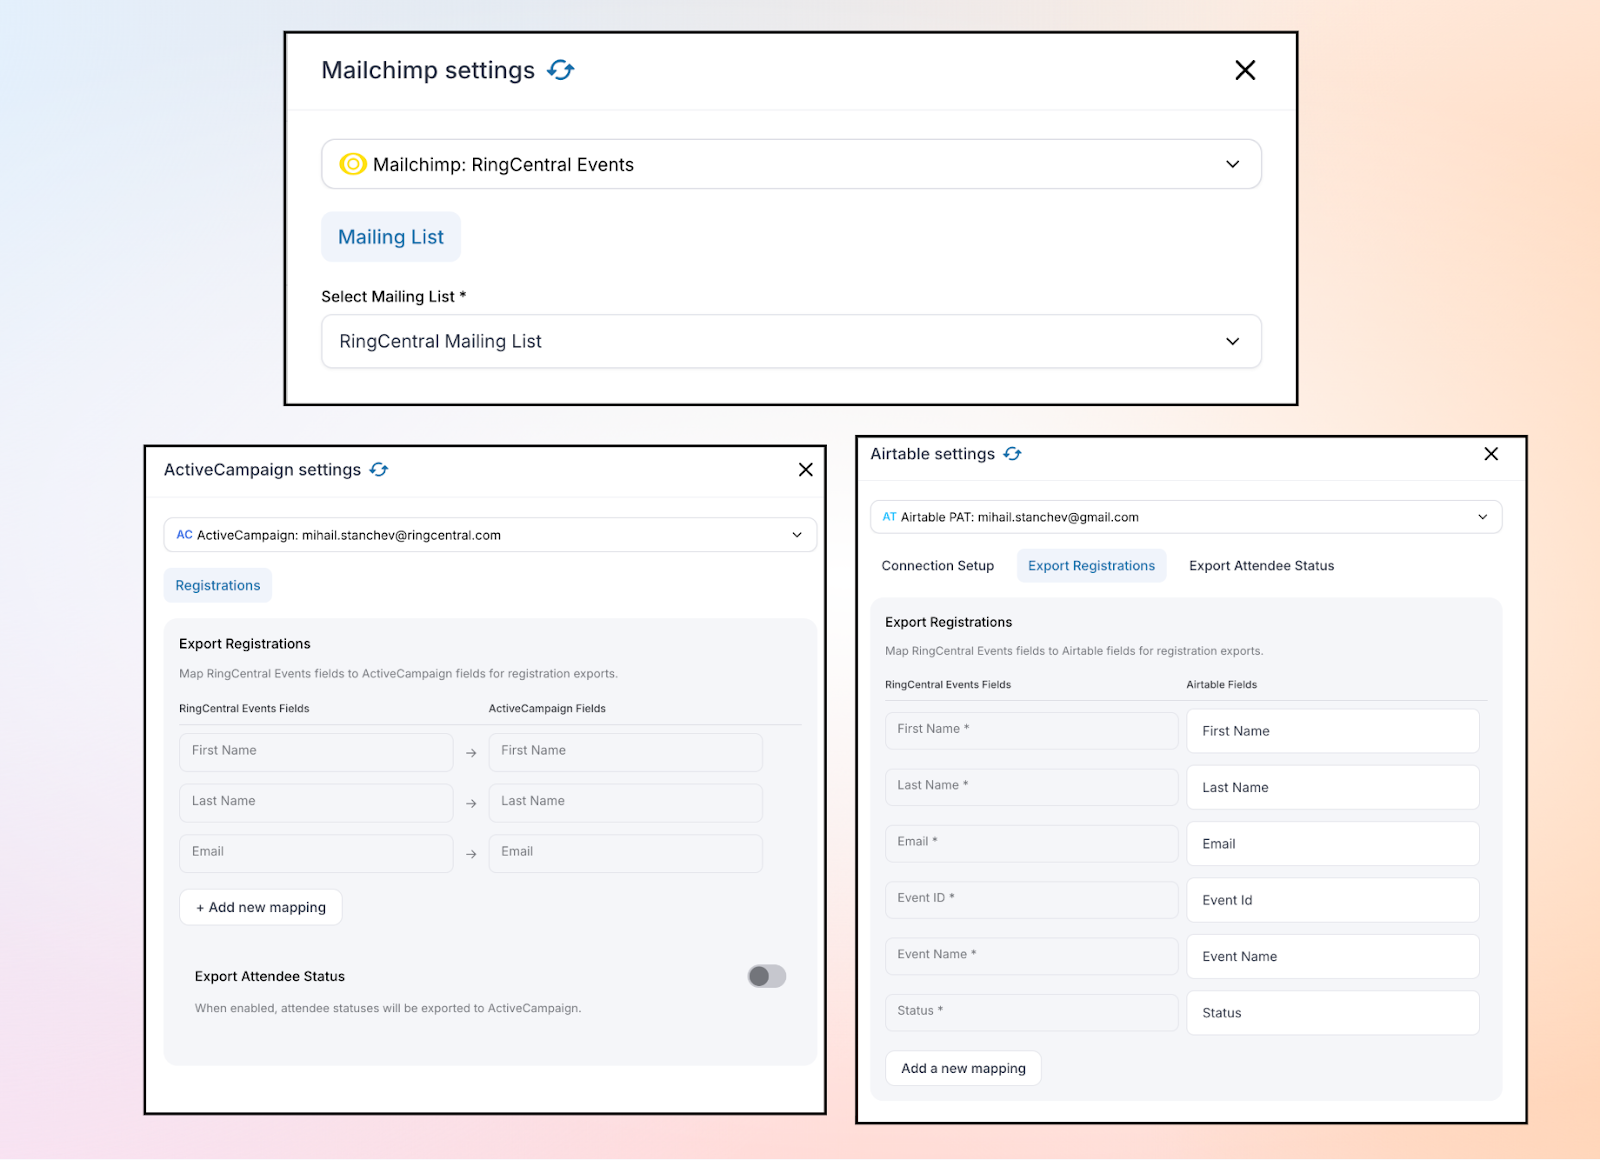The height and width of the screenshot is (1160, 1600).
Task: Click the Airtable Event Name field
Action: click(1333, 956)
